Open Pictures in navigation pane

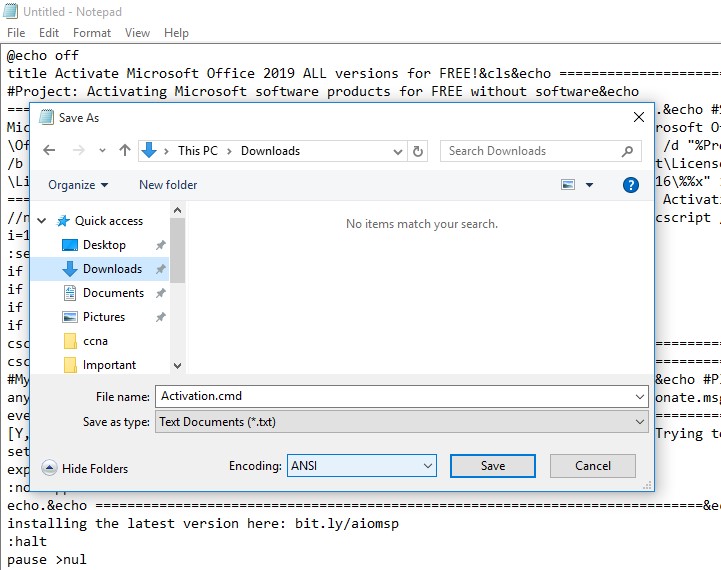(x=103, y=317)
